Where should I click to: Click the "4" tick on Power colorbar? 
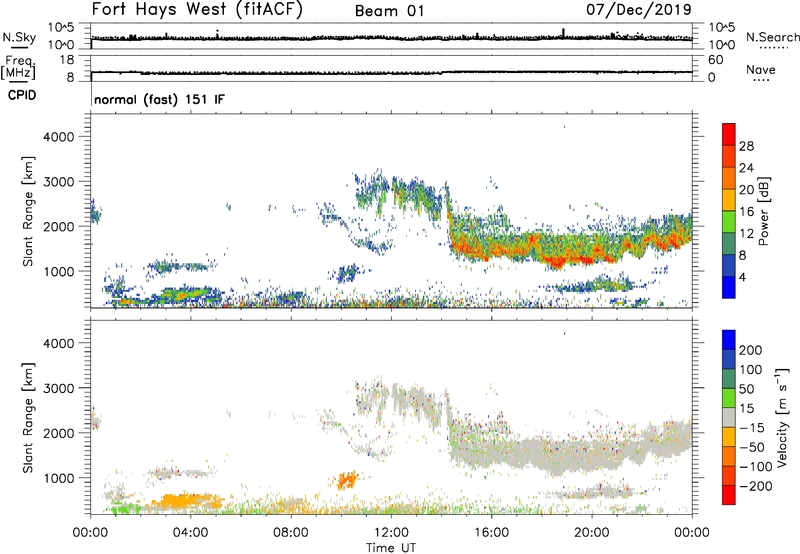(742, 277)
